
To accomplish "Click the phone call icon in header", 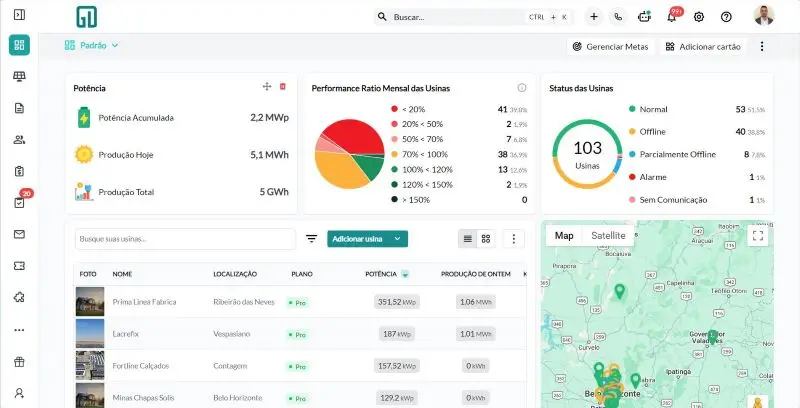I will pos(618,17).
